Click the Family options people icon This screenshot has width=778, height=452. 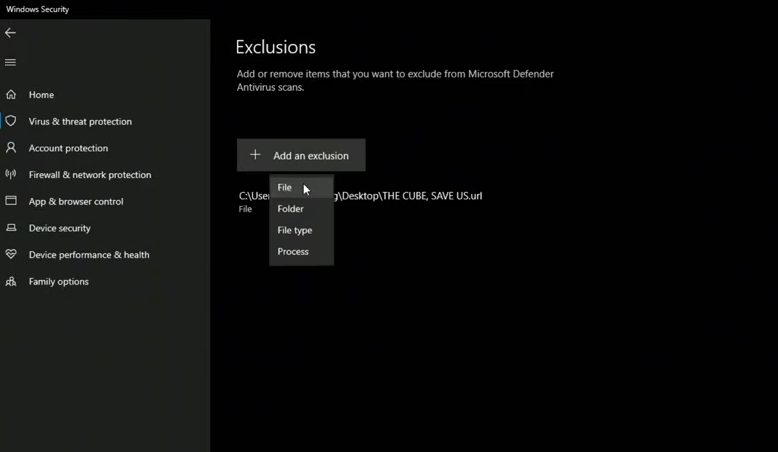click(11, 282)
